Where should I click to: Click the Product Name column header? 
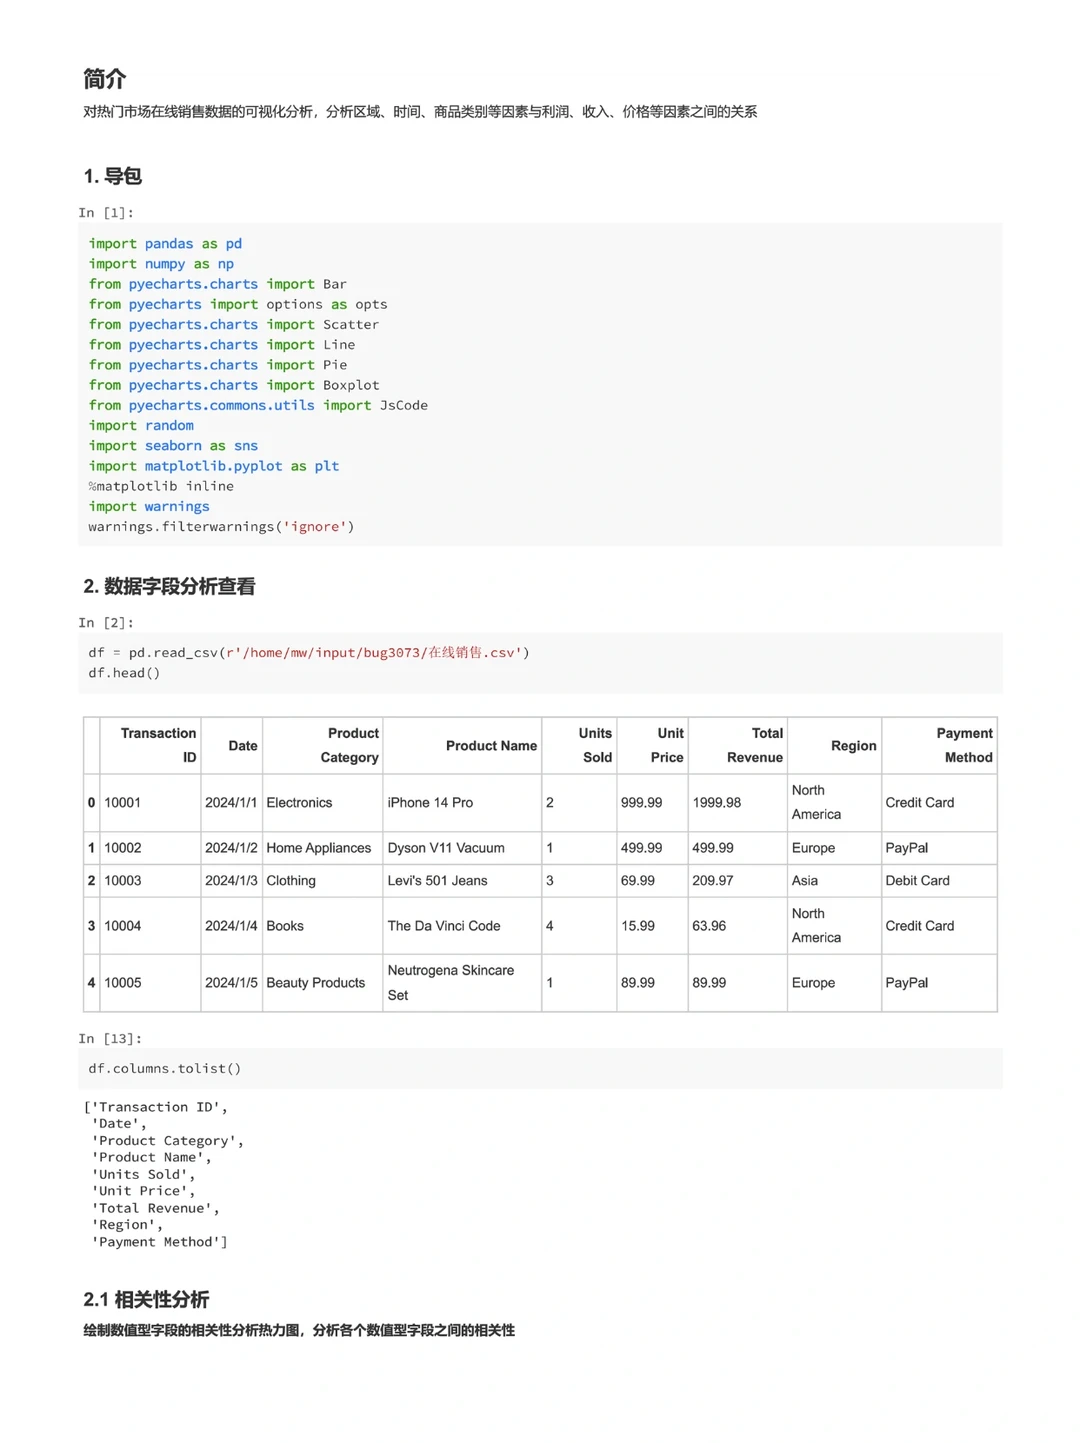tap(491, 745)
